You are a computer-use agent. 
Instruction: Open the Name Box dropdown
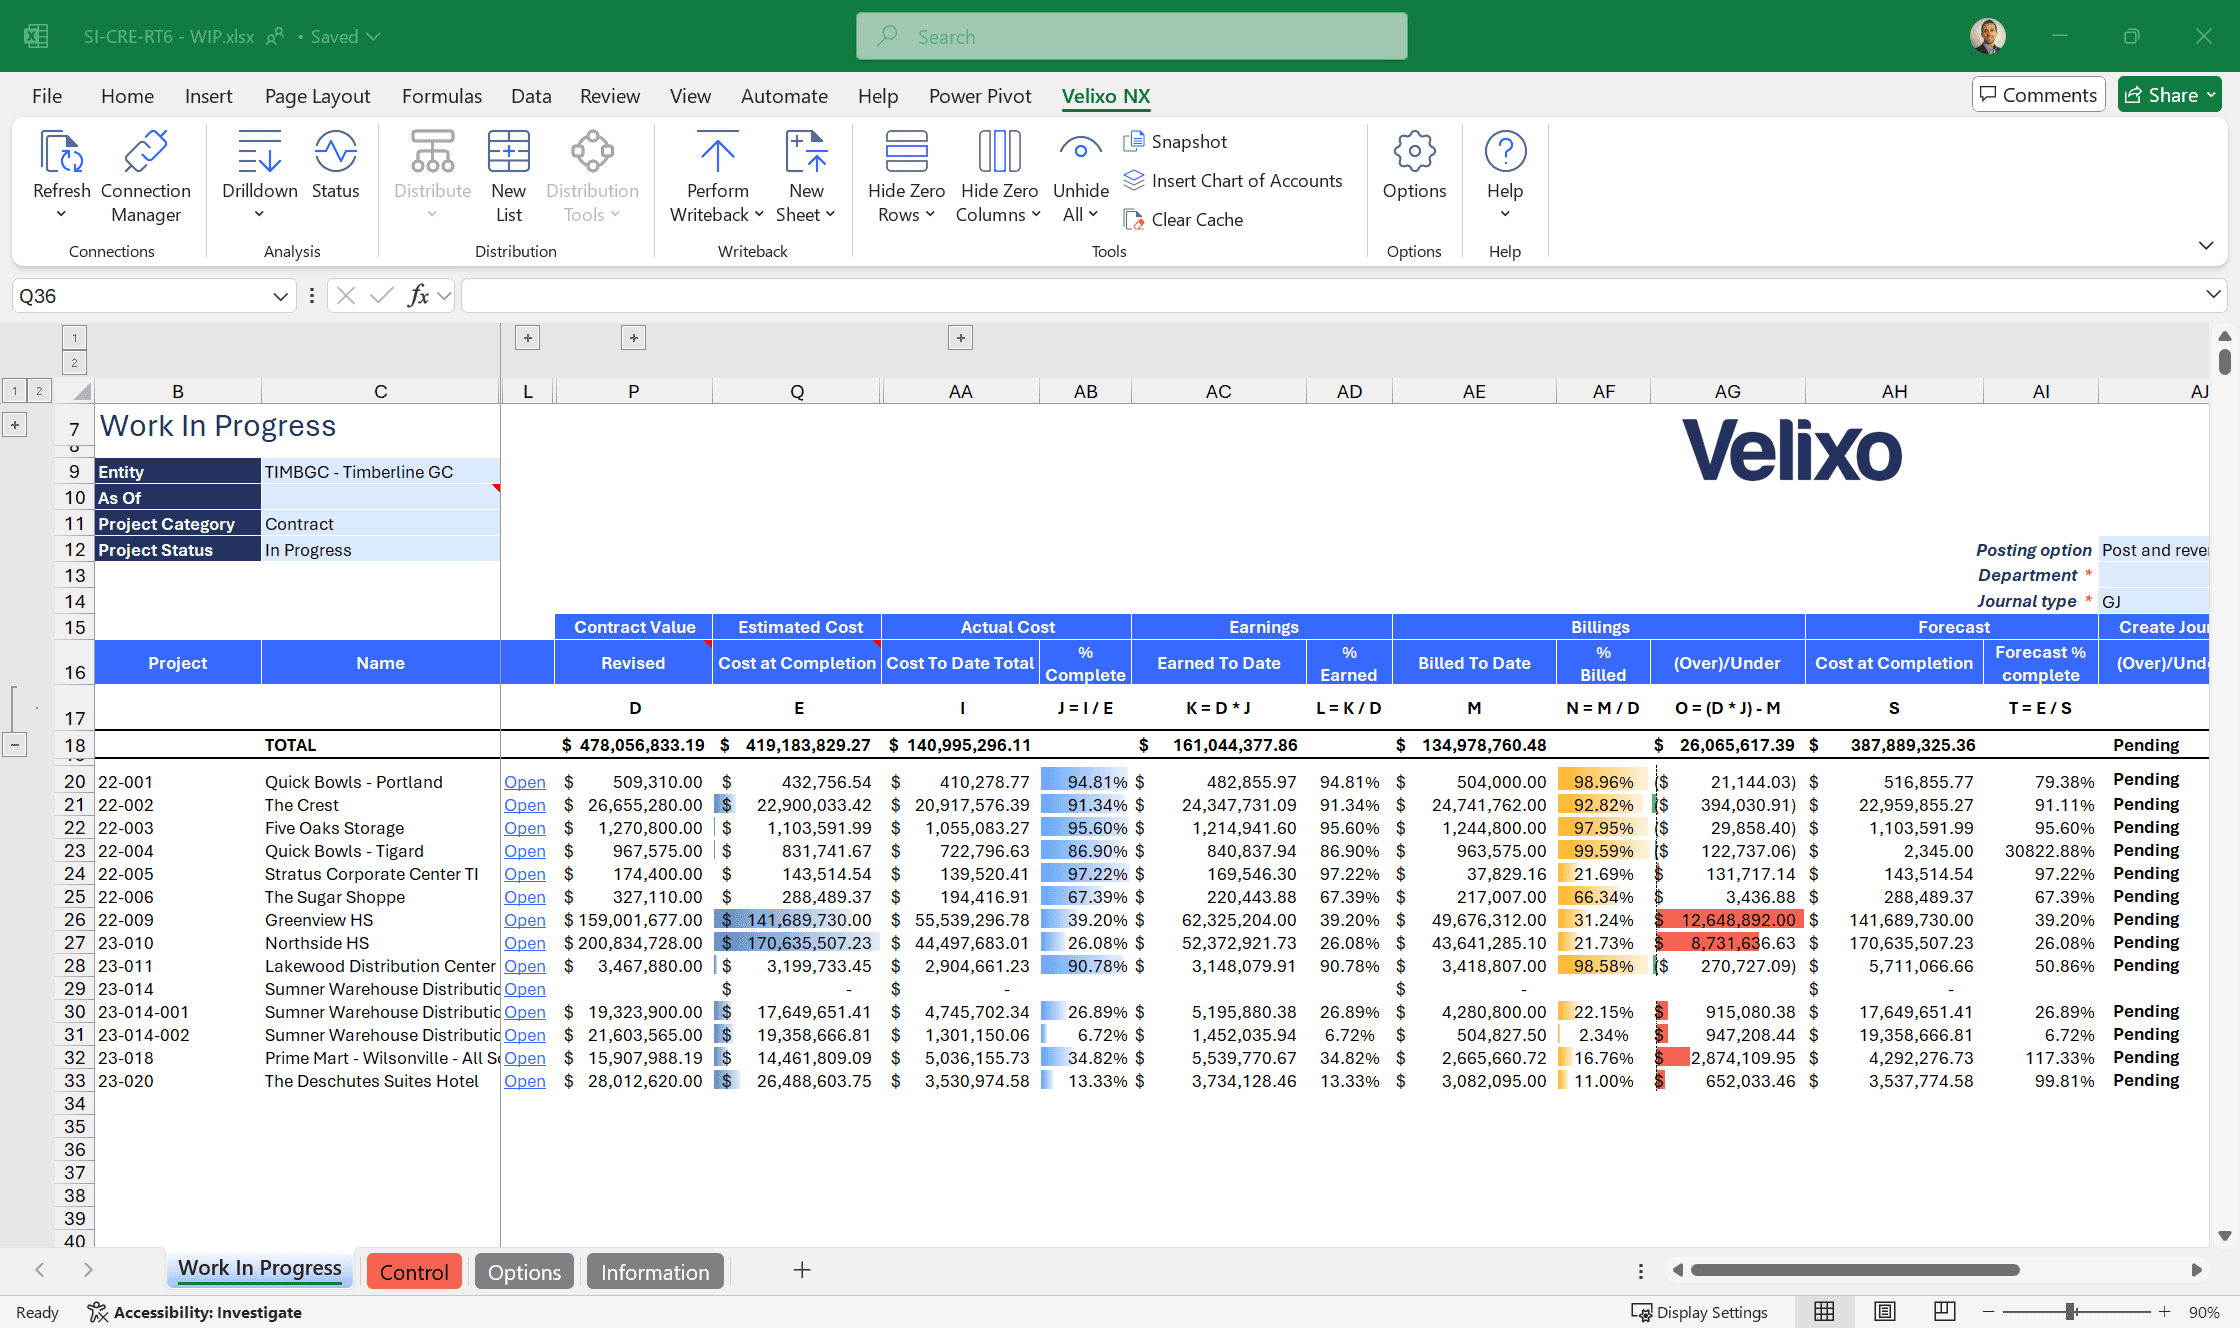(x=280, y=296)
